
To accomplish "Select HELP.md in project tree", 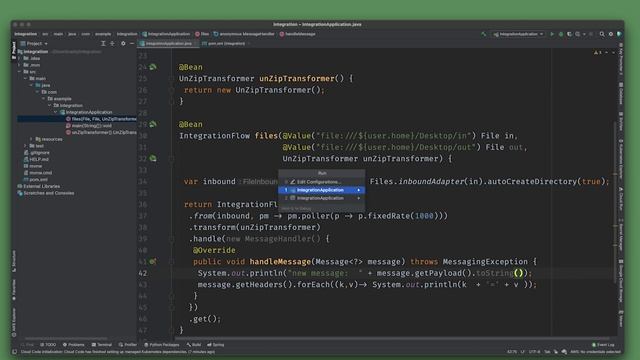I will 36,160.
